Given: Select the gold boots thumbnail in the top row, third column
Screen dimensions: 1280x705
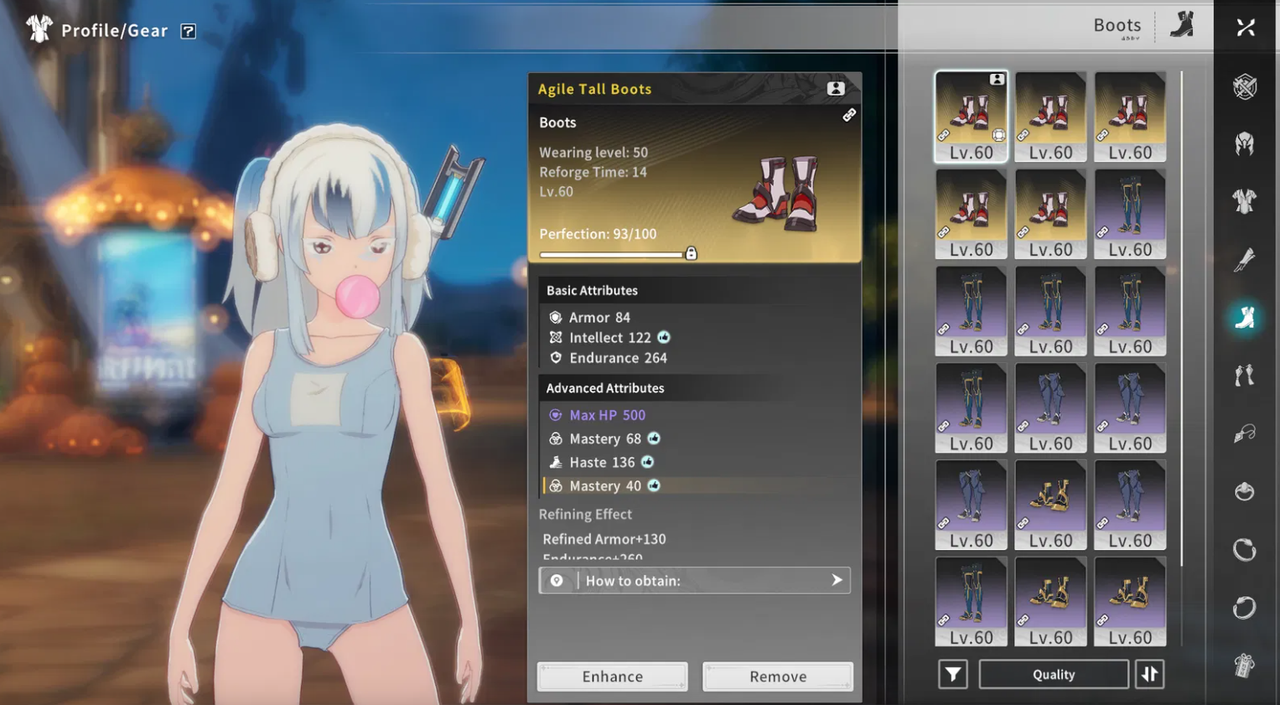Looking at the screenshot, I should [x=1130, y=117].
